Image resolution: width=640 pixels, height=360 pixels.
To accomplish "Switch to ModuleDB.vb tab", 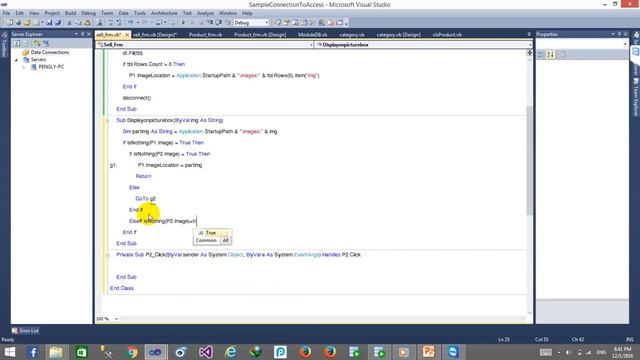I will (x=313, y=35).
